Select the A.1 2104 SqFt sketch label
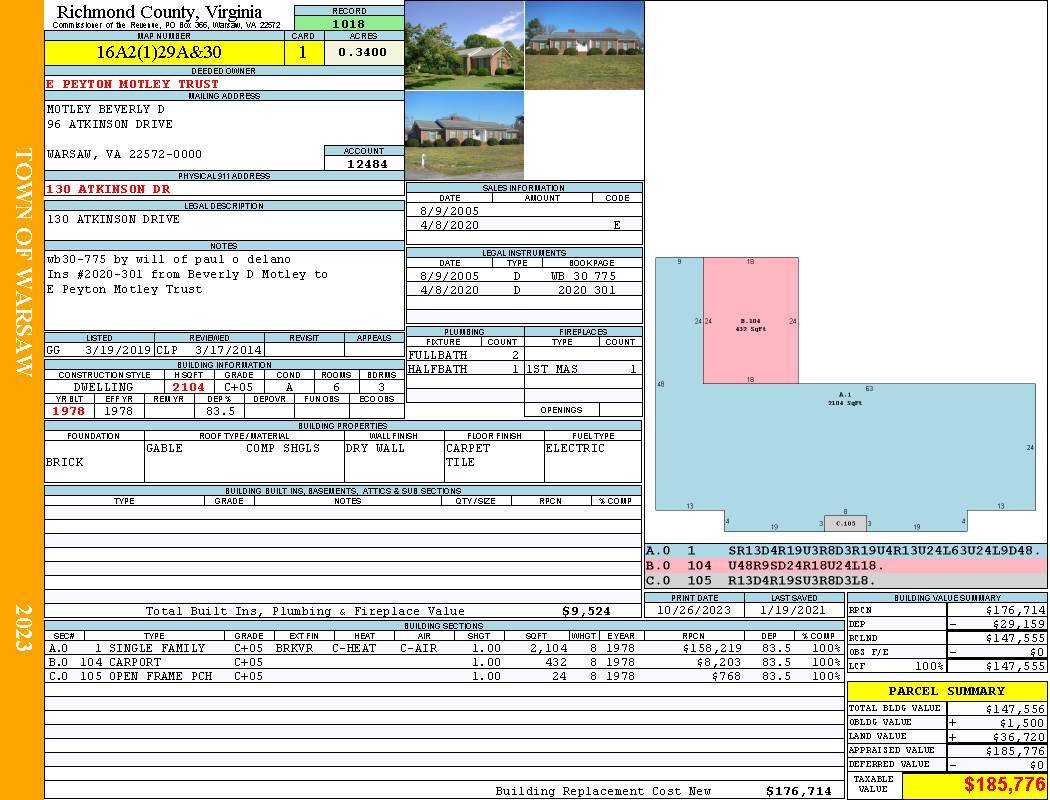Viewport: 1050px width, 800px height. click(x=845, y=399)
